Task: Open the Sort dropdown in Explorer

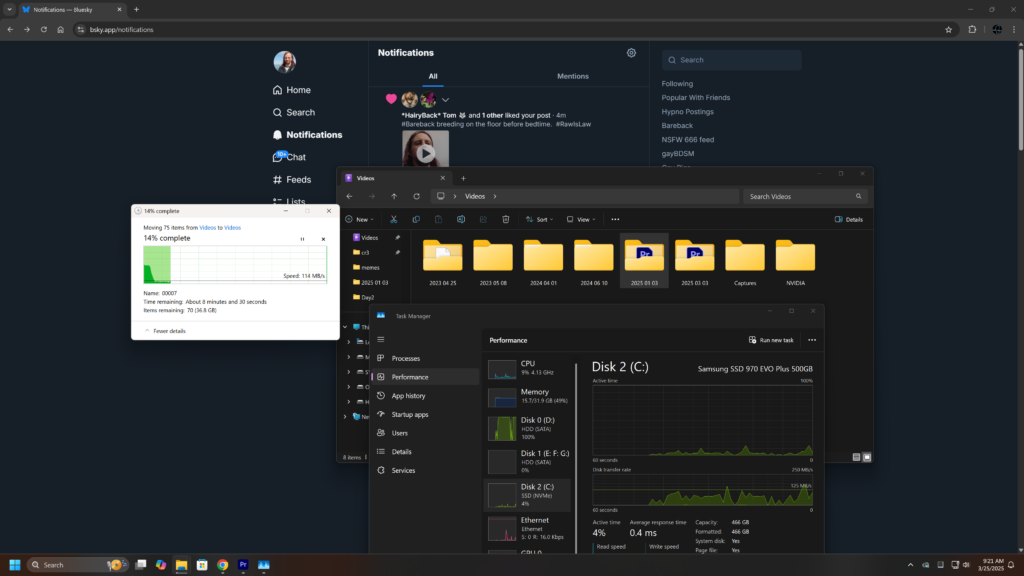Action: coord(539,219)
